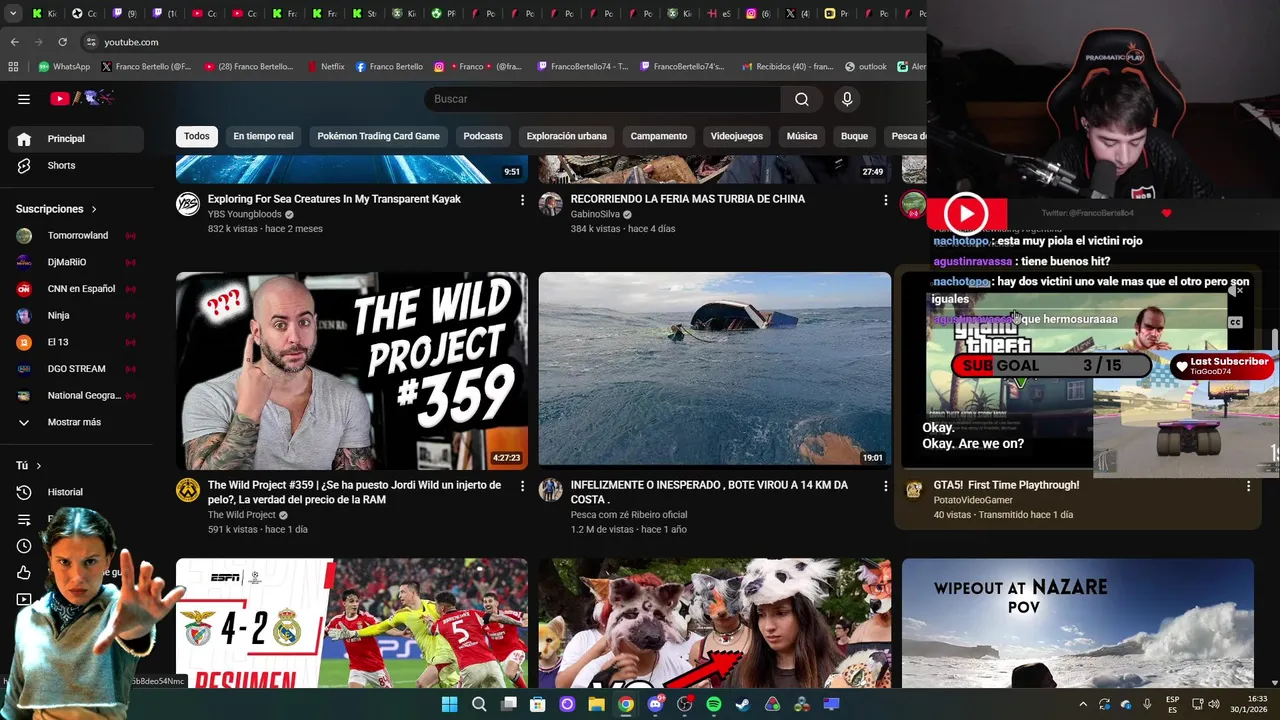1280x720 pixels.
Task: Open the site information icon in address bar
Action: point(91,42)
